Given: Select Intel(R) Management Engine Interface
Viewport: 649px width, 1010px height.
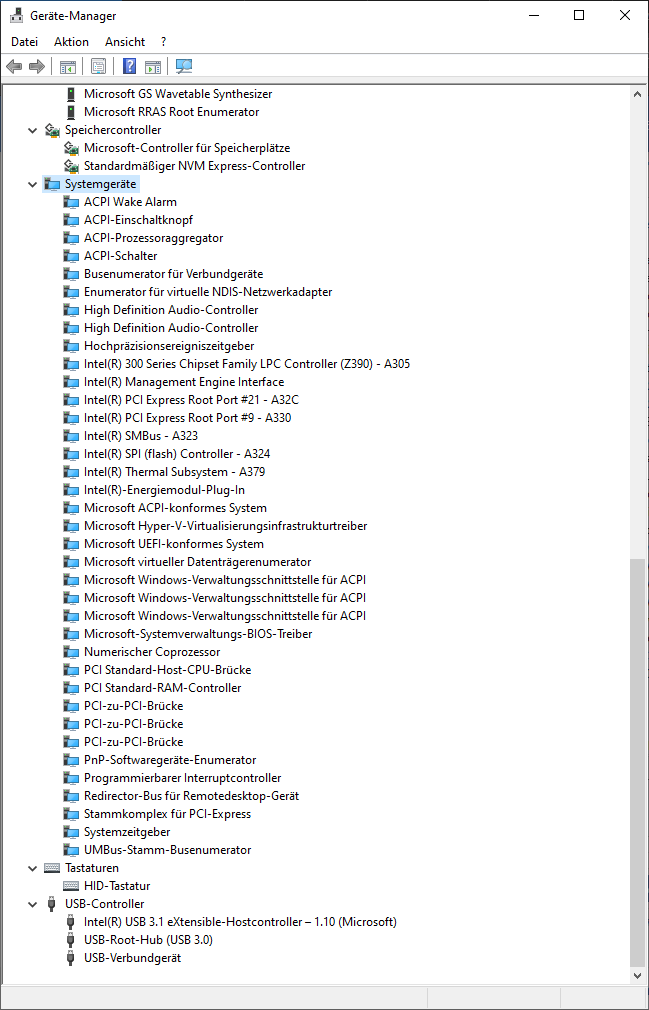Looking at the screenshot, I should pyautogui.click(x=184, y=382).
